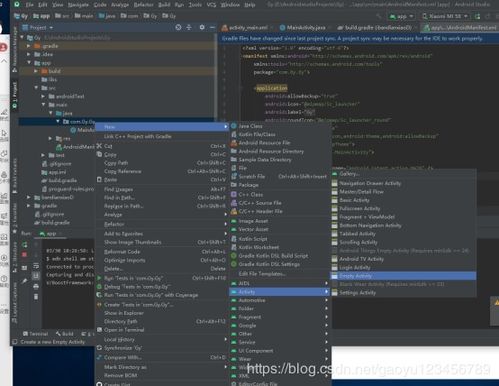
Task: Toggle the 1: Project side tool window
Action: tap(15, 95)
